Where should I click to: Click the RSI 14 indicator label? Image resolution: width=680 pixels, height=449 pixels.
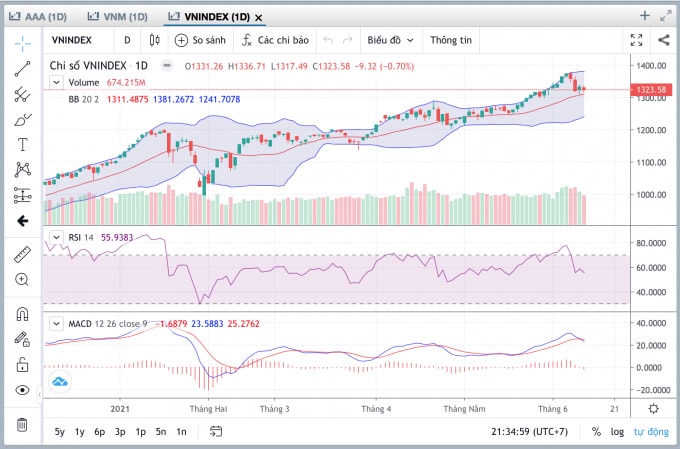[81, 237]
